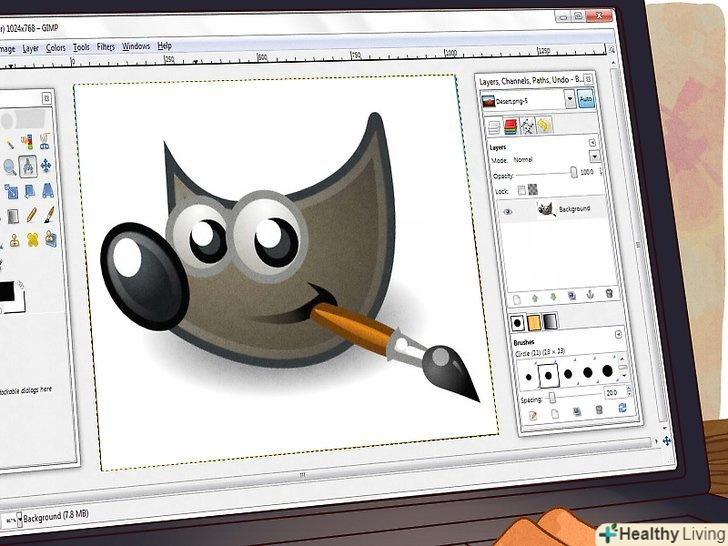728x546 pixels.
Task: Open the Windows menu
Action: [x=136, y=46]
